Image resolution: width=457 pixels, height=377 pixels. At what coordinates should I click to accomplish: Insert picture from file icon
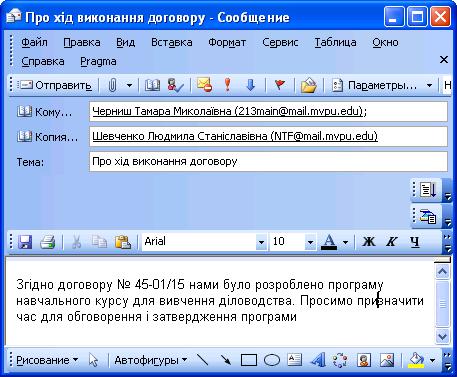[387, 360]
